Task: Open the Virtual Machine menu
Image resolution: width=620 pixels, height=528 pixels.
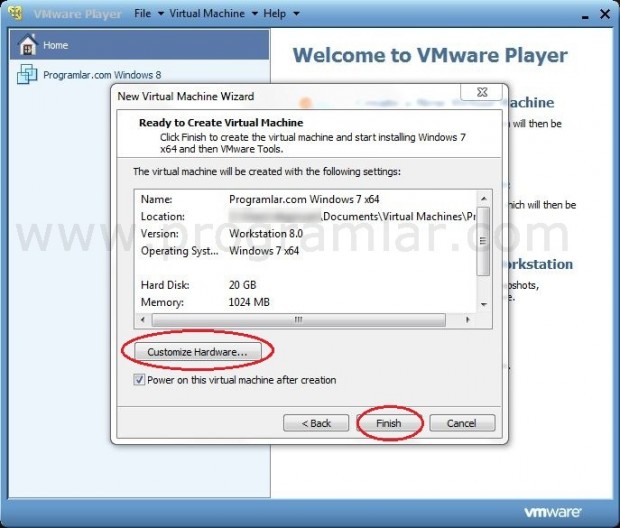Action: (x=207, y=13)
